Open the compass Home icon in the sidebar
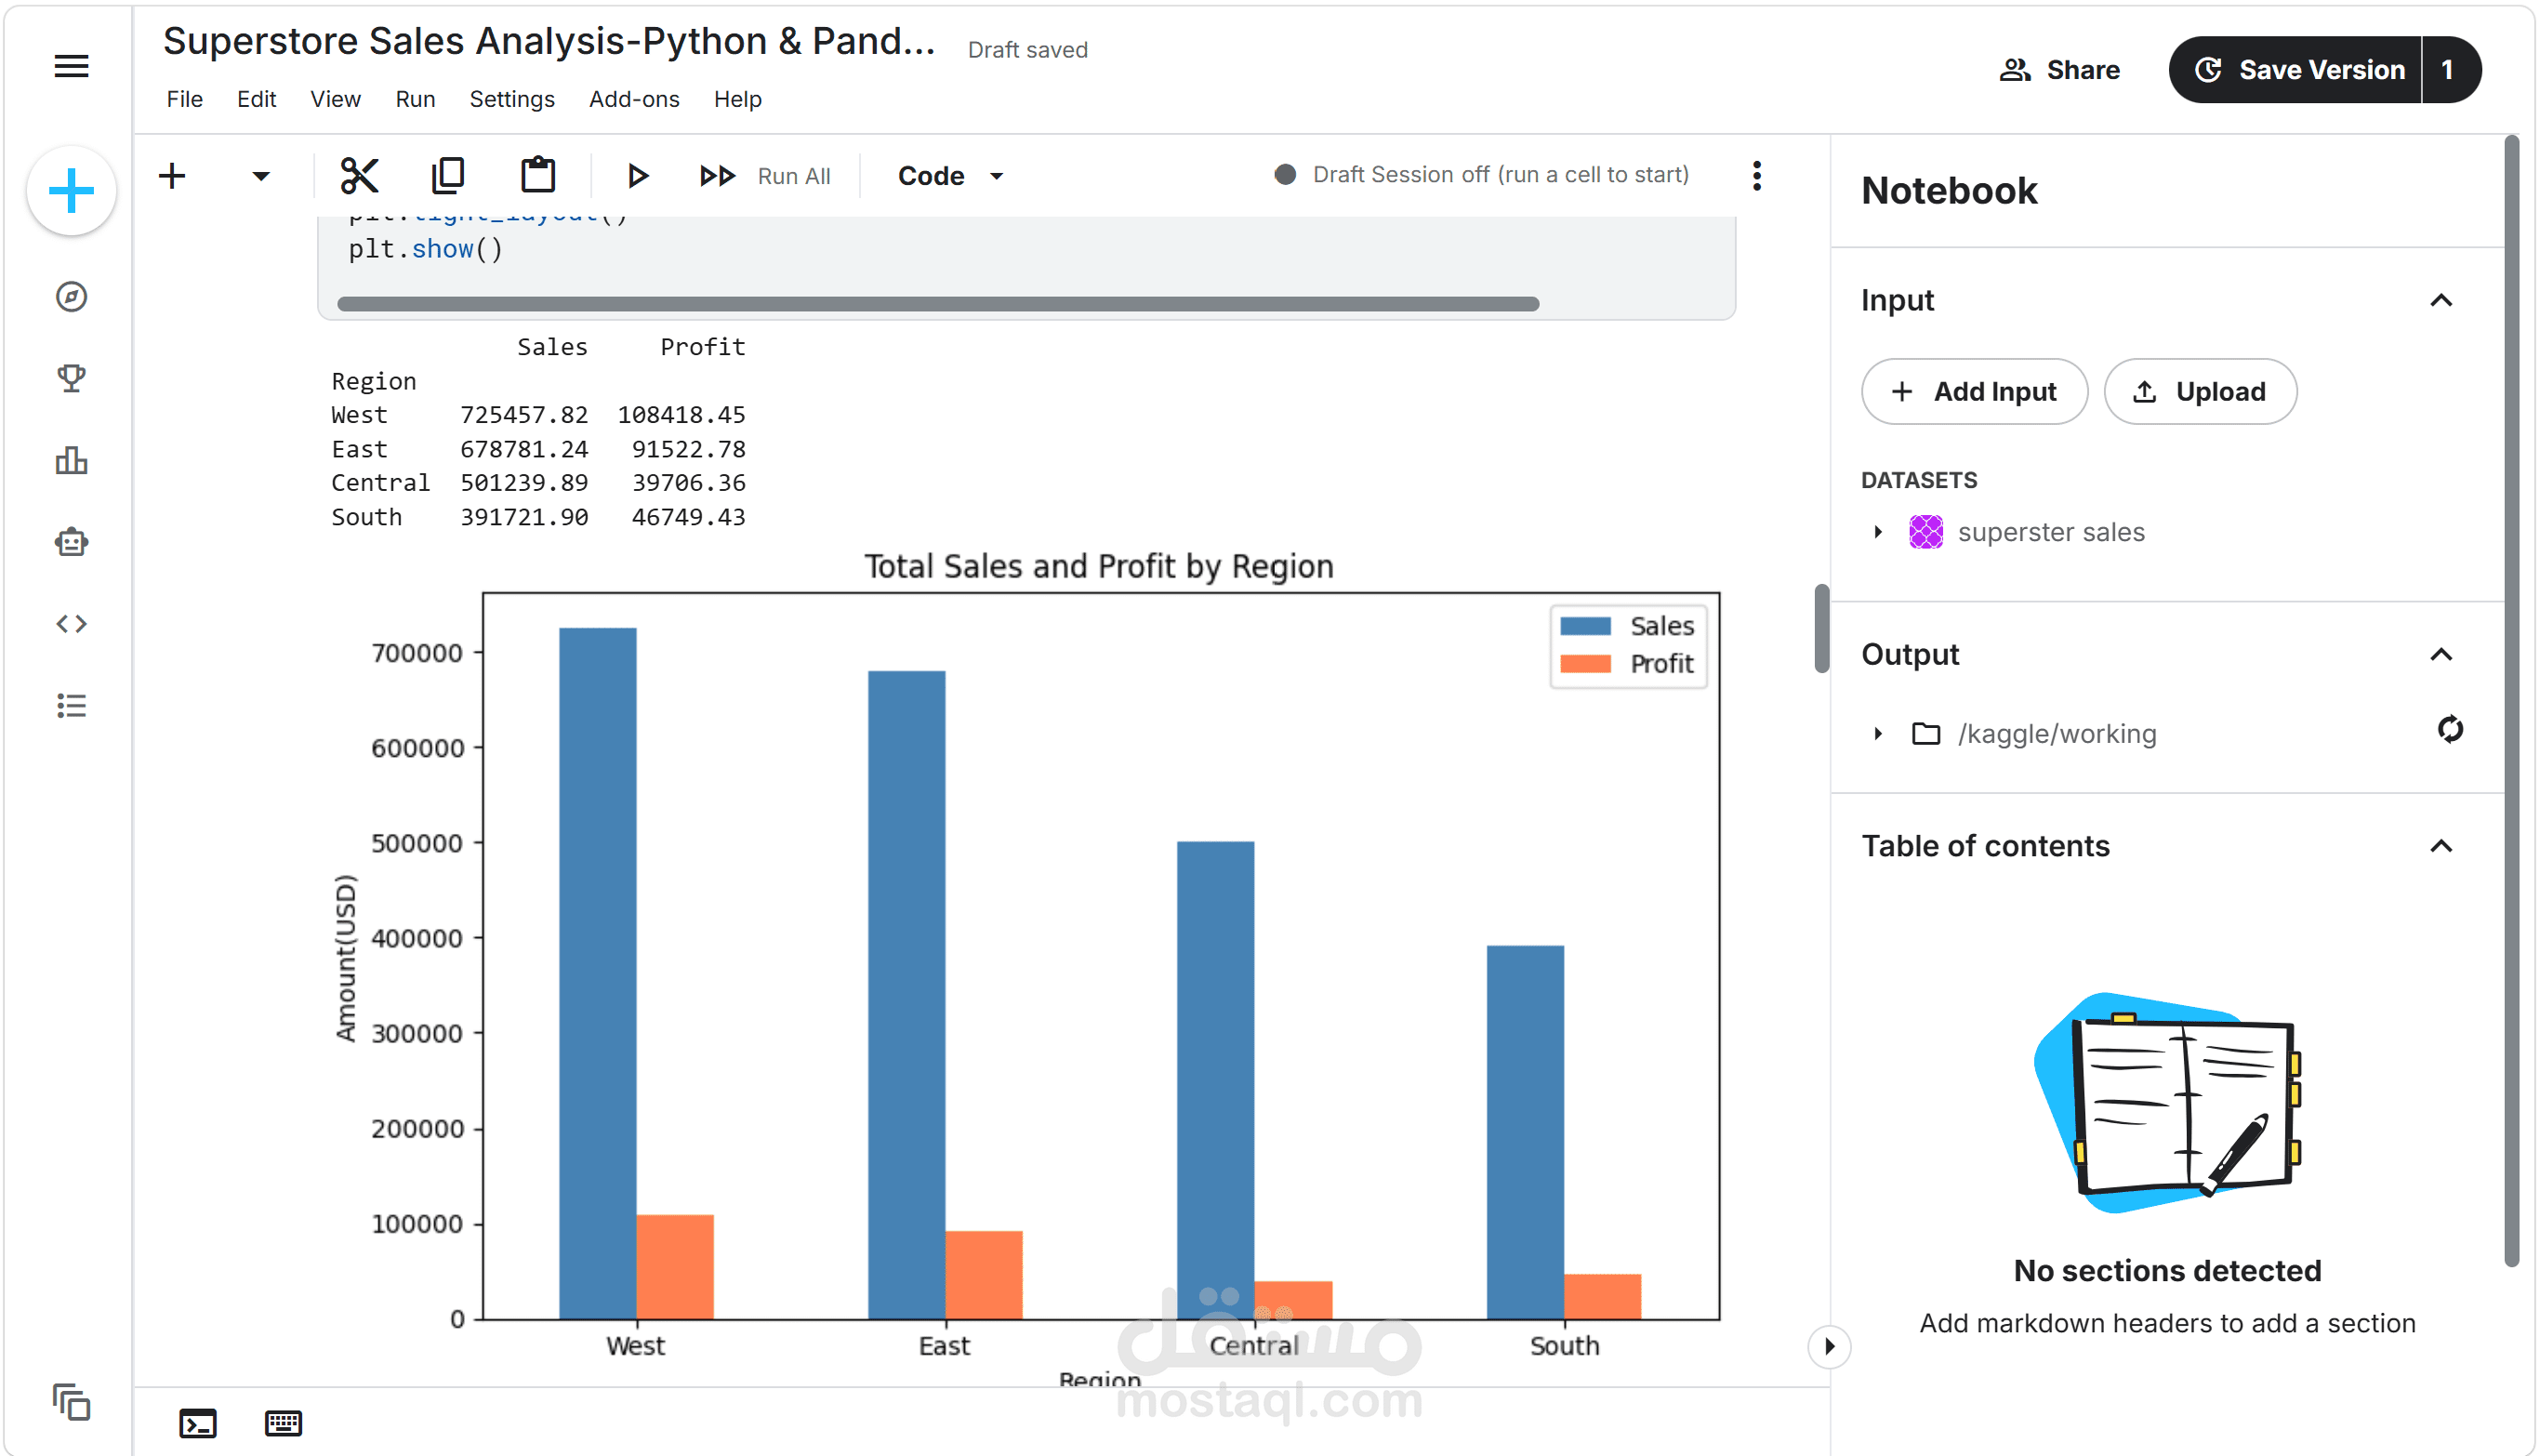The image size is (2540, 1456). click(71, 297)
